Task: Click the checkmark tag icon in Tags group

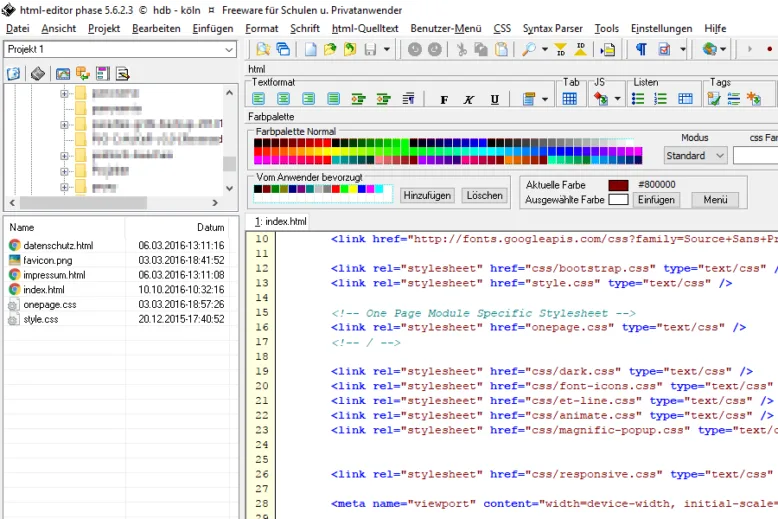Action: click(713, 99)
